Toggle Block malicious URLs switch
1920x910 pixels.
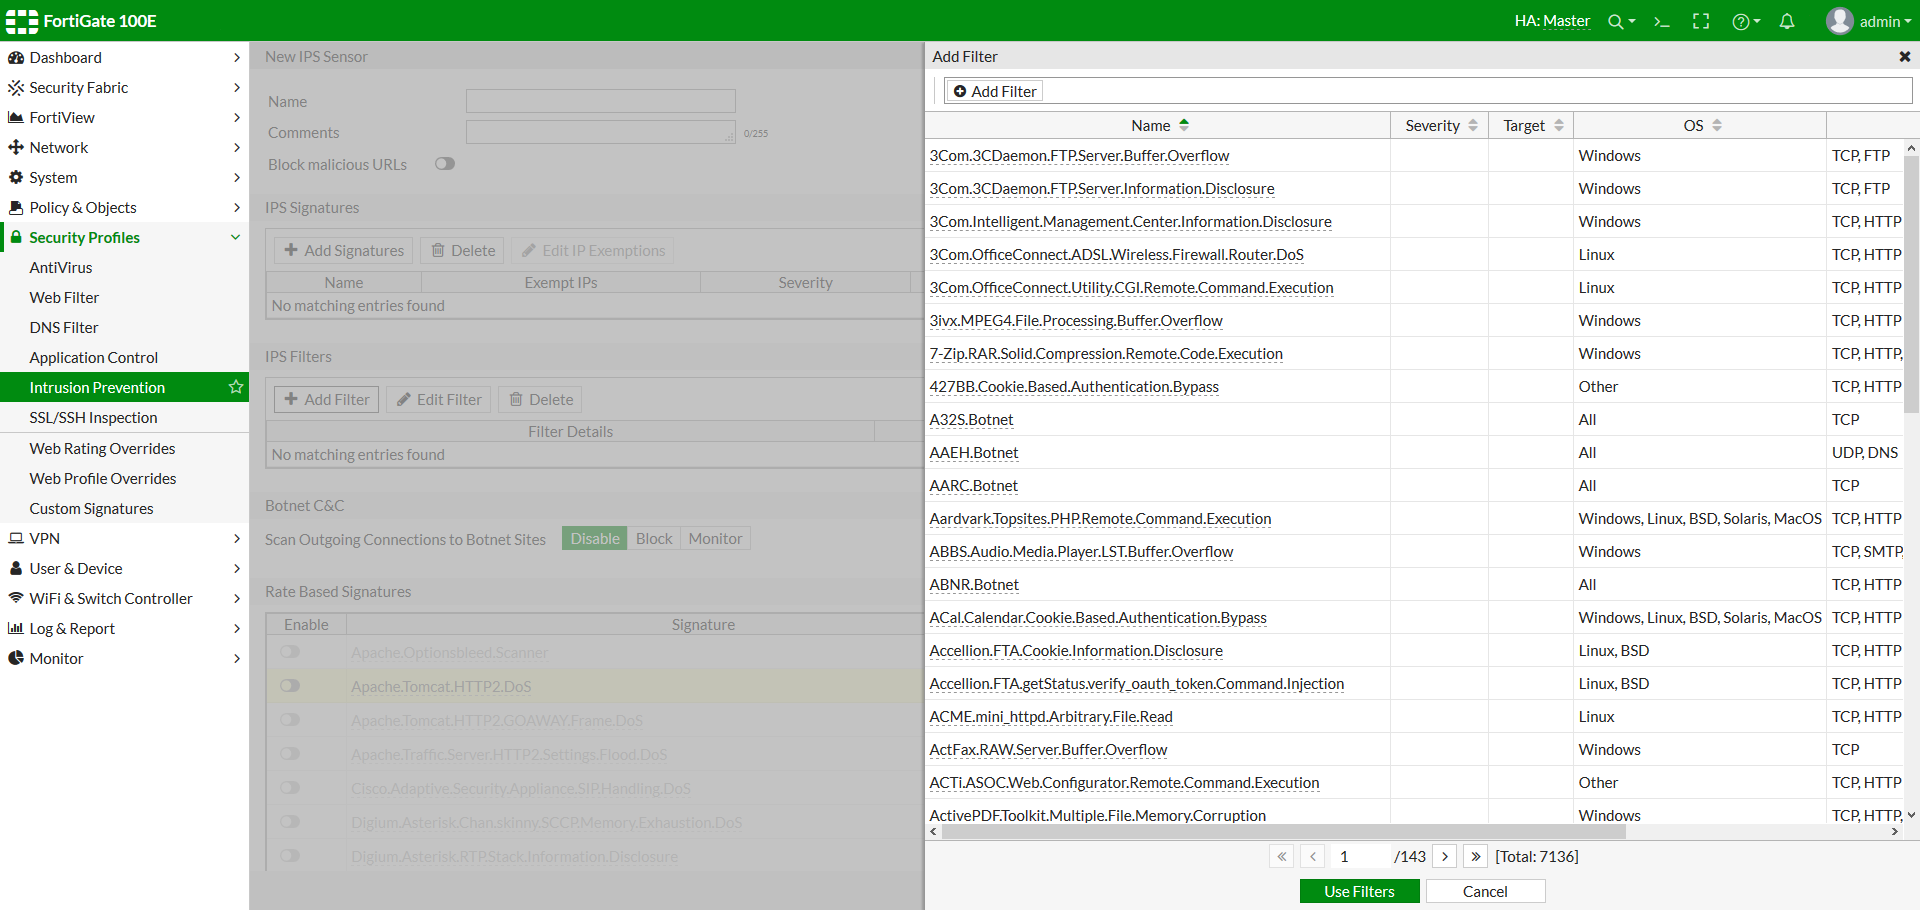445,164
